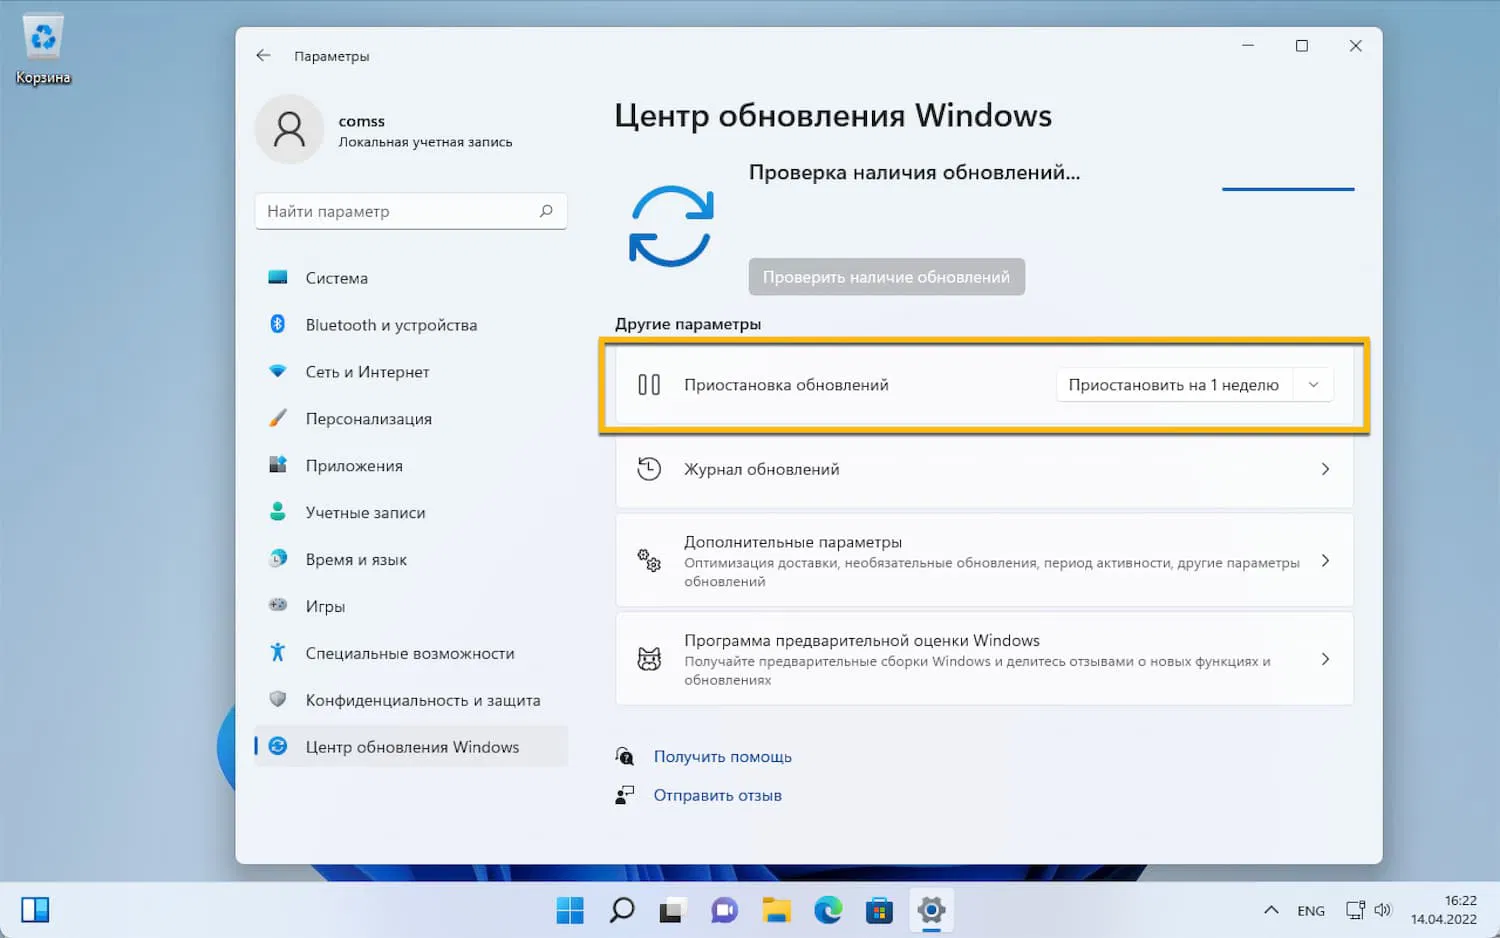The width and height of the screenshot is (1500, 938).
Task: Click the Сеть и Интернет wifi icon
Action: click(278, 371)
